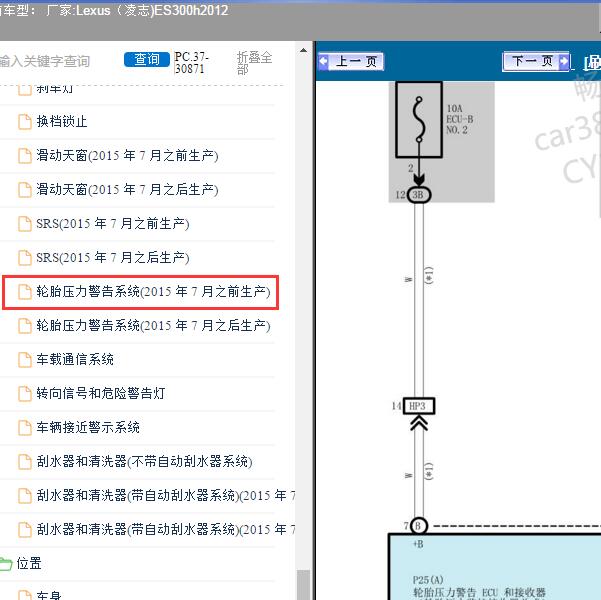Click file icon beside 车辆接近警示系统
The height and width of the screenshot is (600, 601).
(x=25, y=427)
